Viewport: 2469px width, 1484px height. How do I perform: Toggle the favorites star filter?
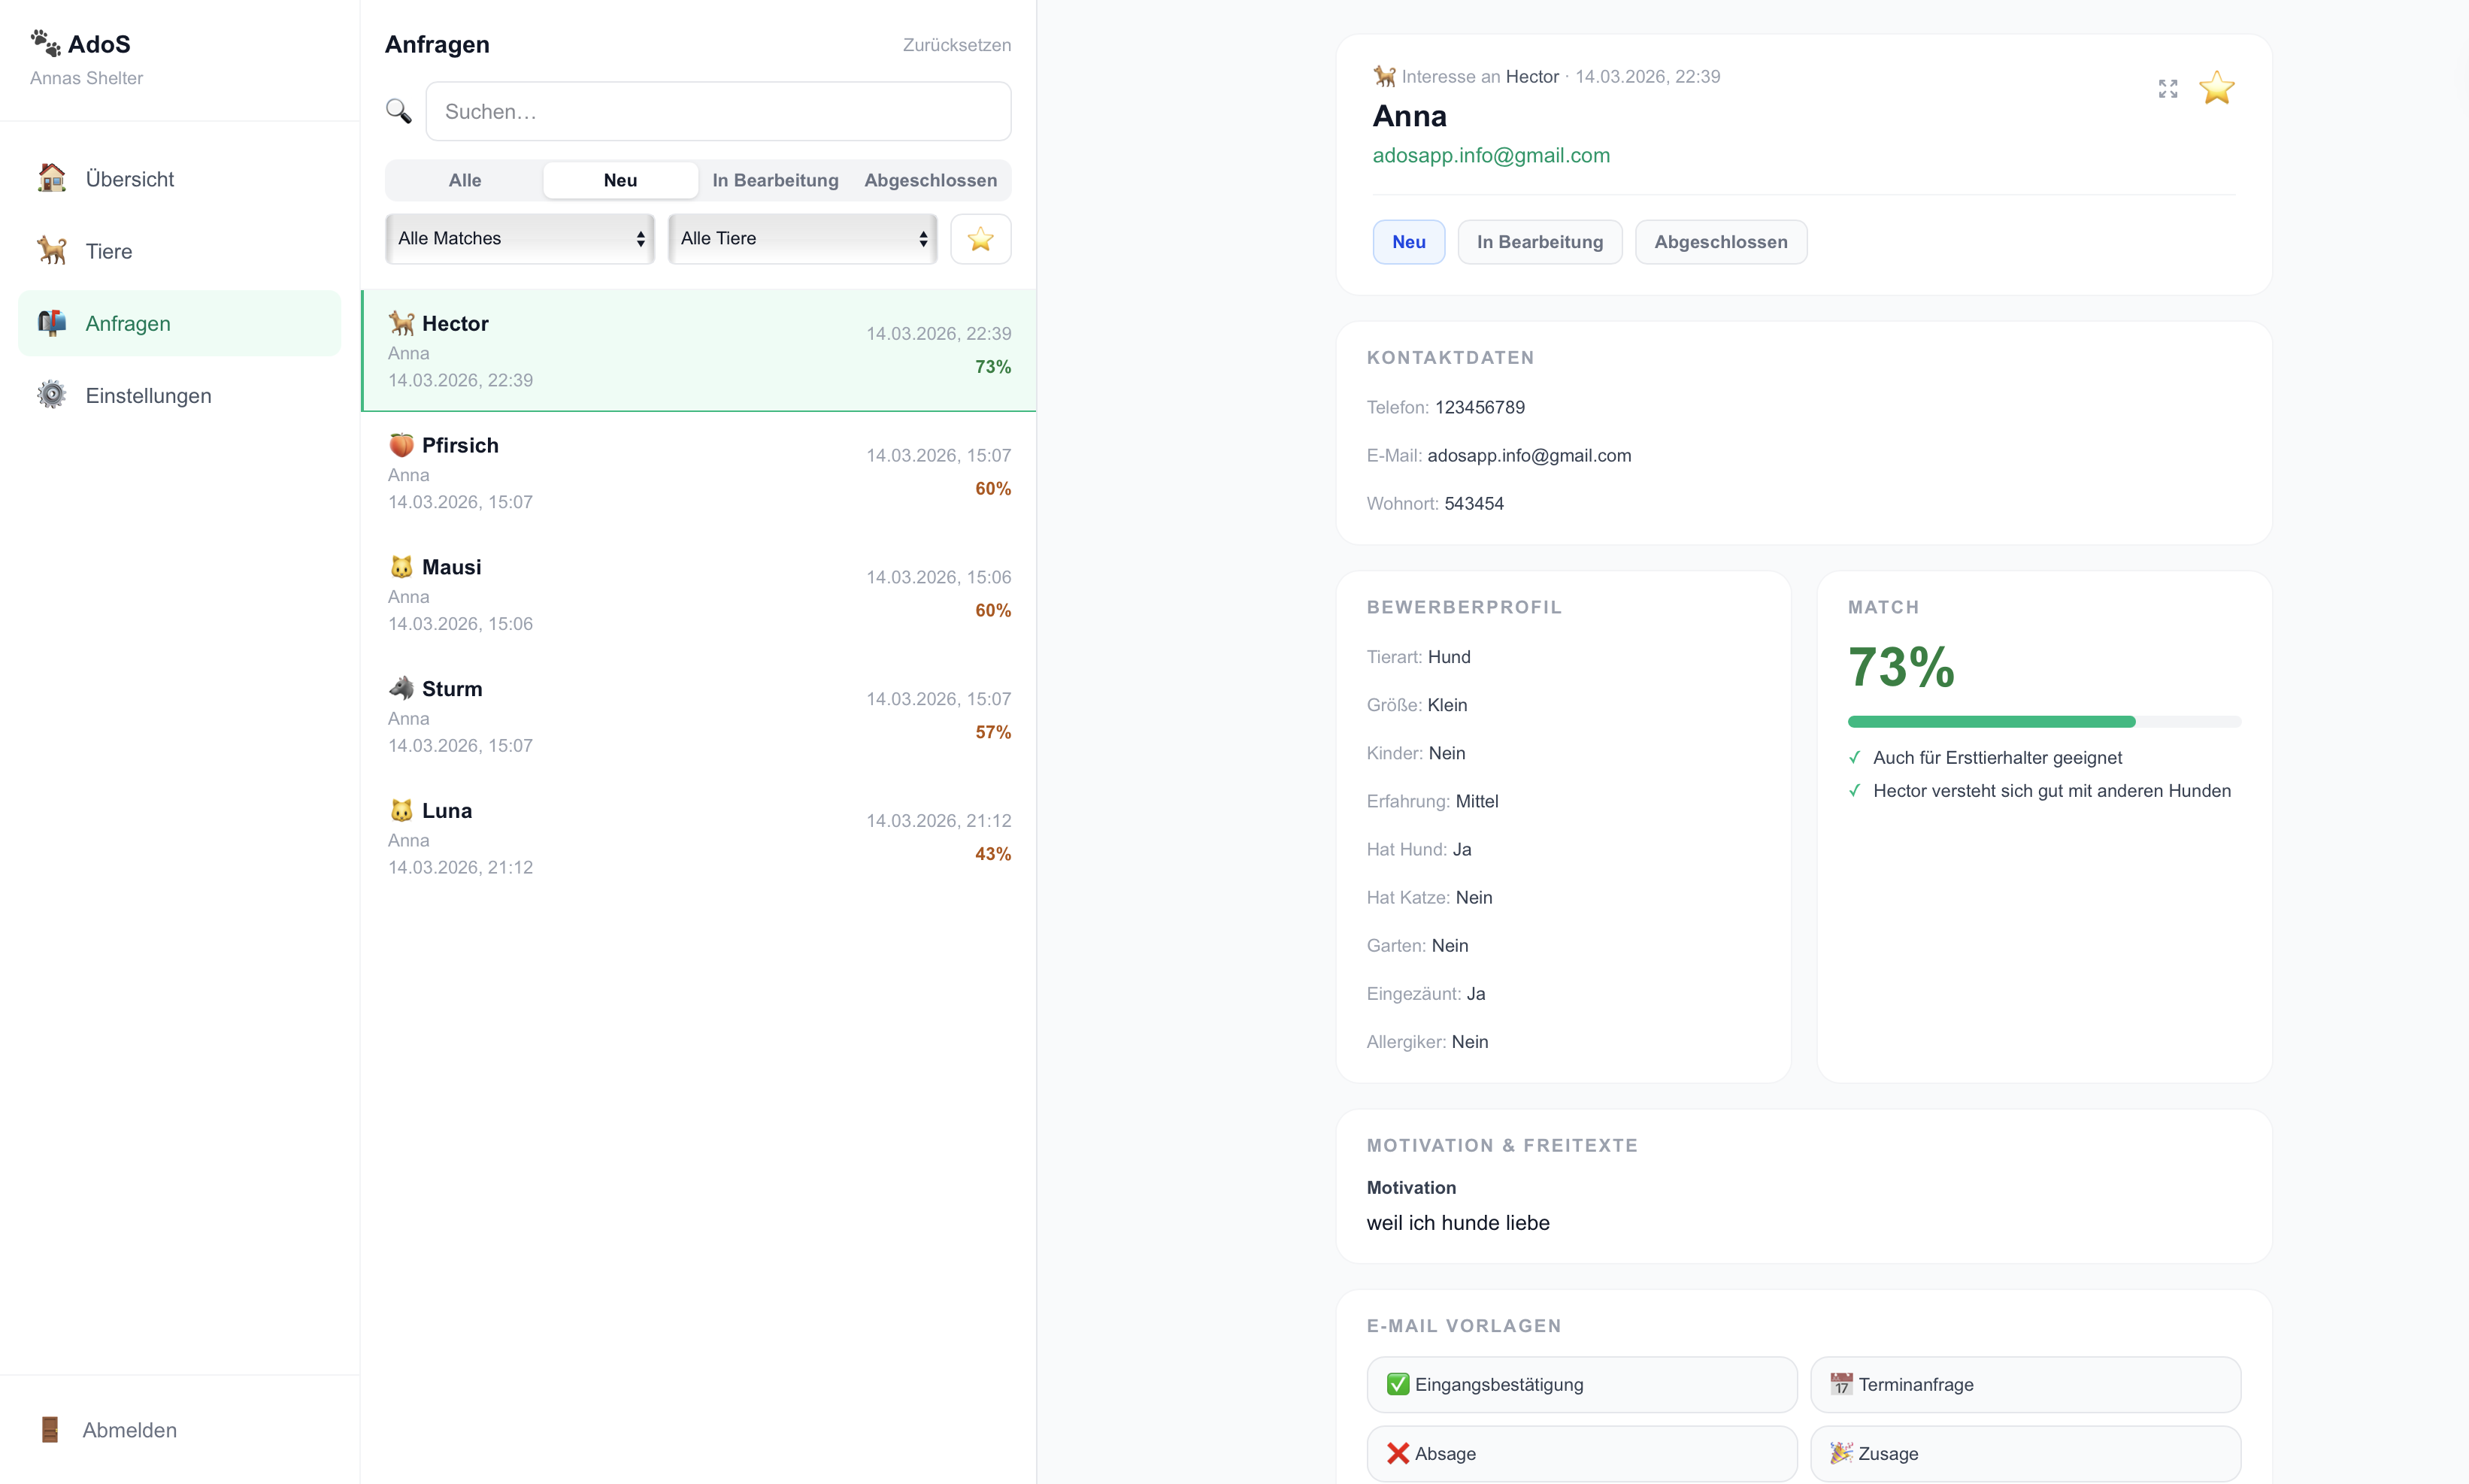[x=980, y=239]
